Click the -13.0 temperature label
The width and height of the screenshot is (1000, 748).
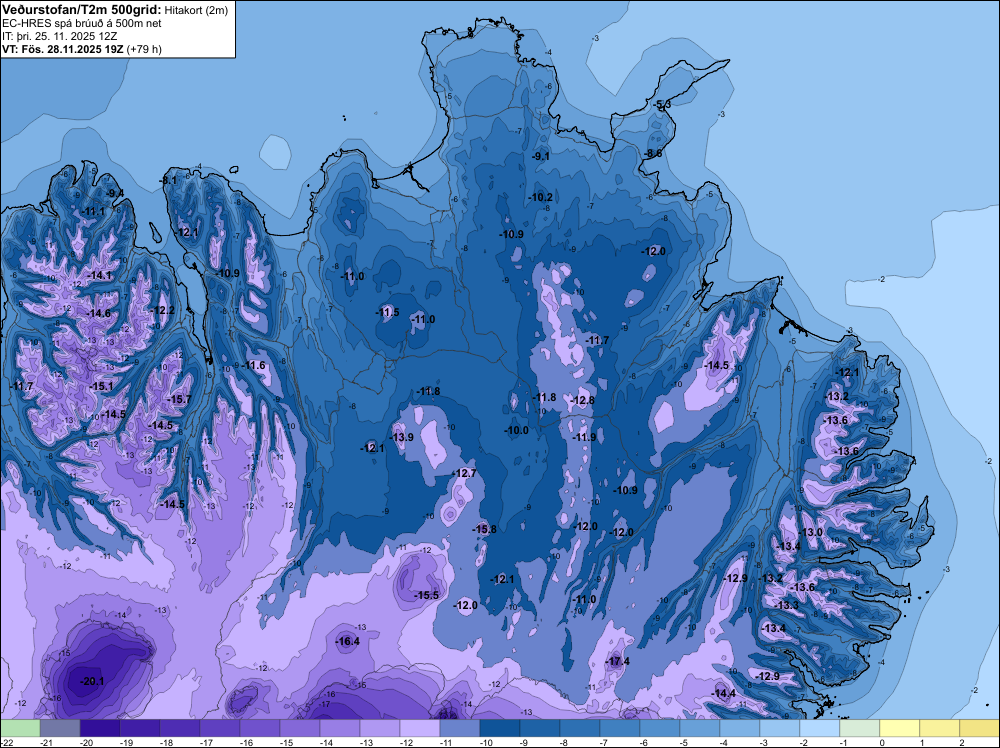click(x=811, y=532)
